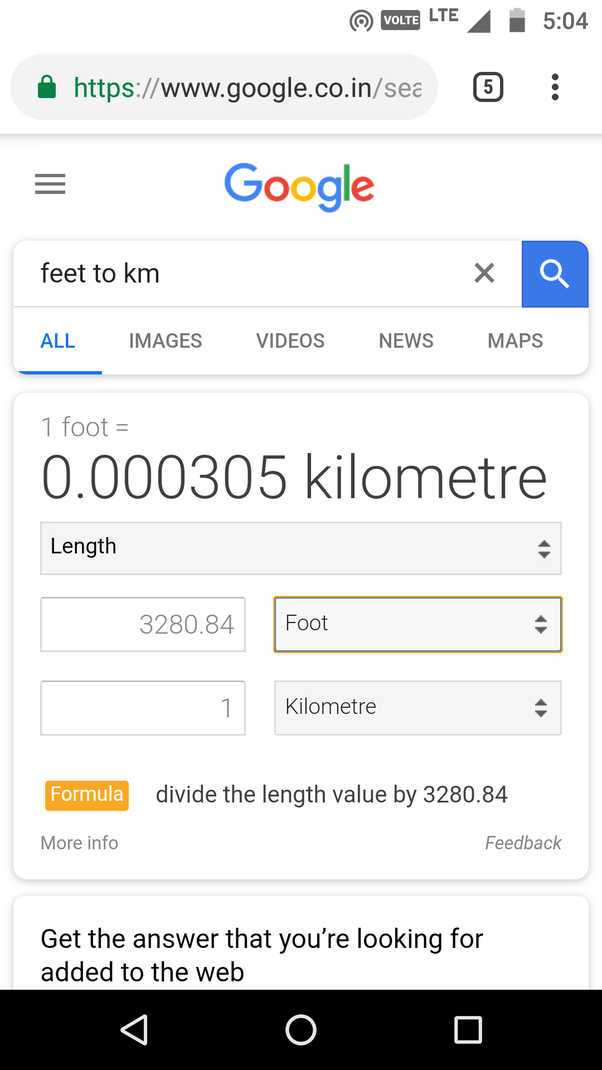This screenshot has height=1070, width=602.
Task: Click the Google logo
Action: click(299, 186)
